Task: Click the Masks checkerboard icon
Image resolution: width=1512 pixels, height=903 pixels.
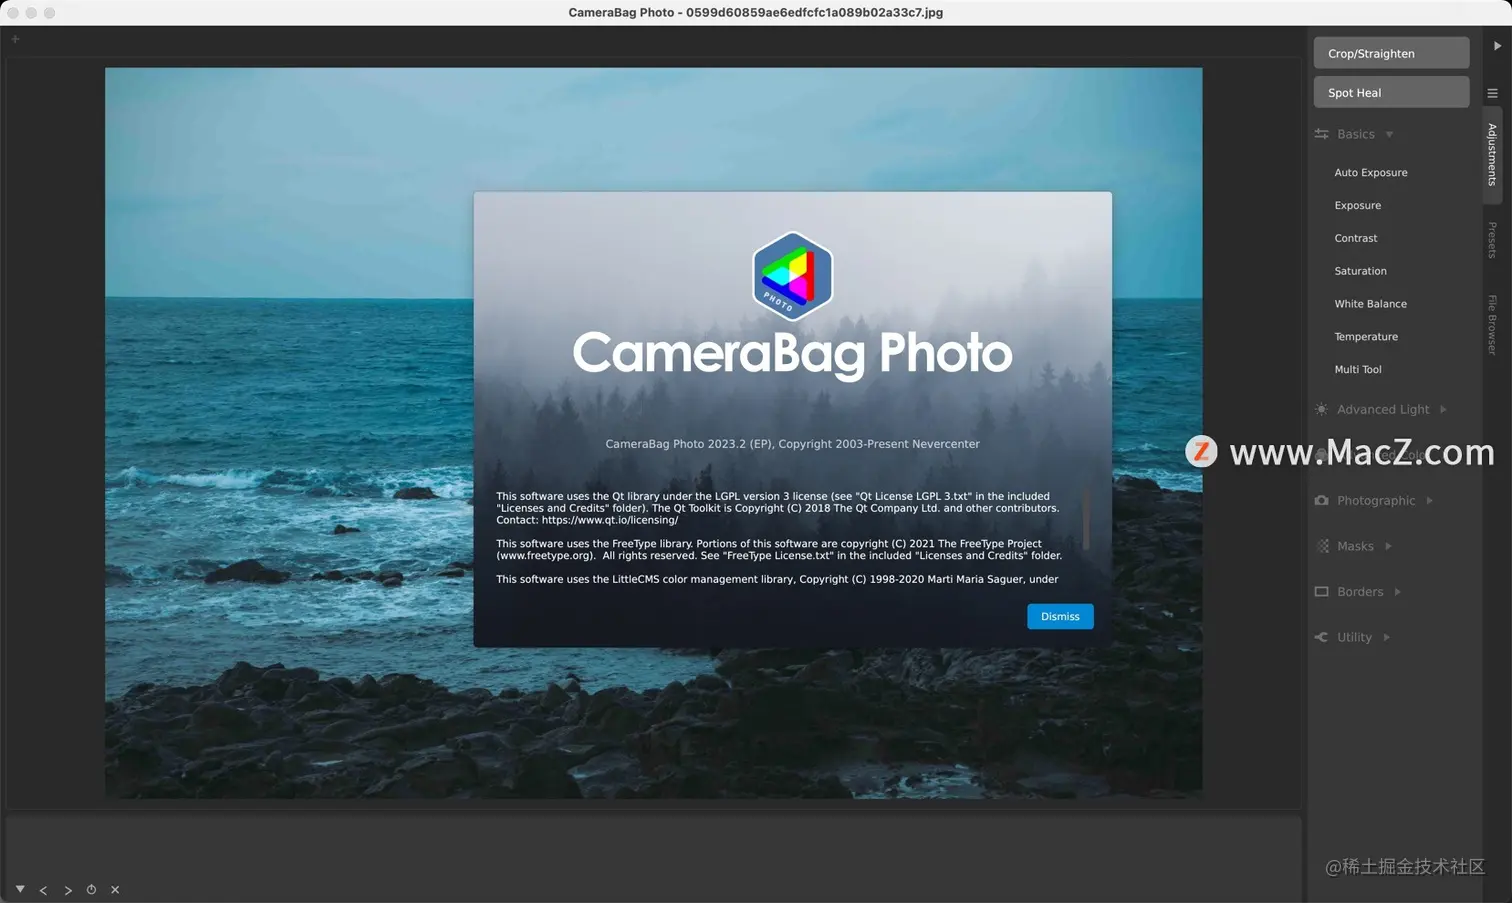Action: [x=1322, y=546]
